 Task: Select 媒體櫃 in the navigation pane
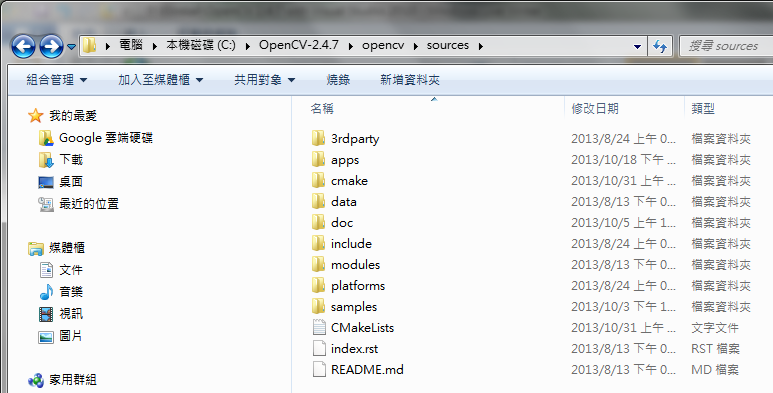67,248
